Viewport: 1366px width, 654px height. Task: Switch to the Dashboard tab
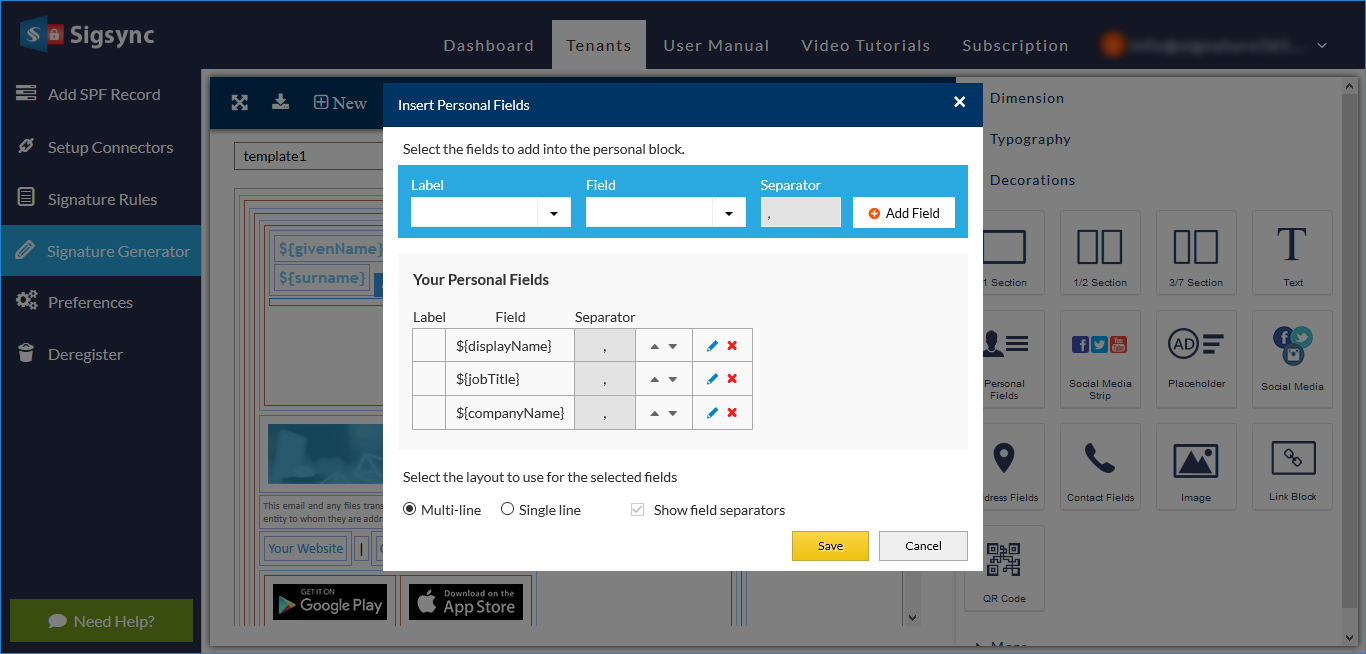(488, 46)
